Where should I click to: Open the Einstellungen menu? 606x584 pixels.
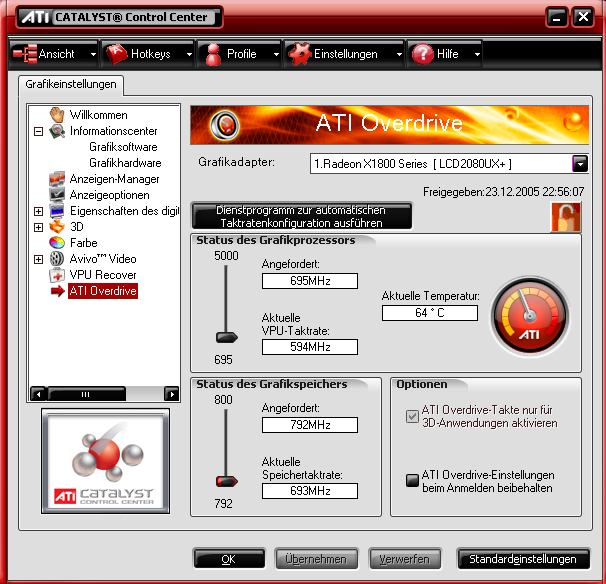click(344, 54)
